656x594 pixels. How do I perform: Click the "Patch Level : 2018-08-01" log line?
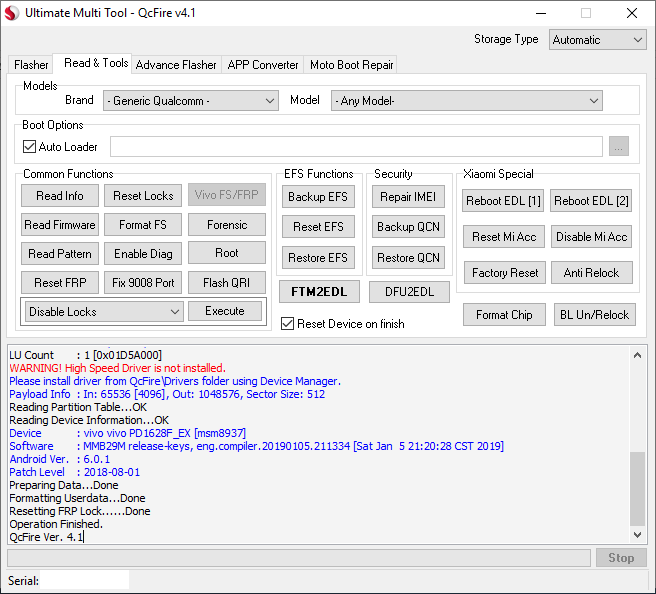point(74,472)
